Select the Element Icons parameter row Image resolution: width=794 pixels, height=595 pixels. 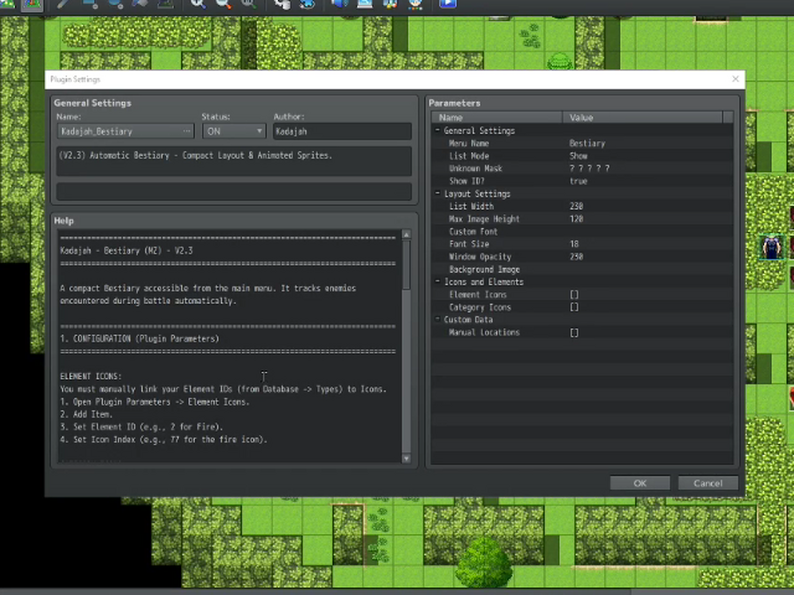pos(582,294)
